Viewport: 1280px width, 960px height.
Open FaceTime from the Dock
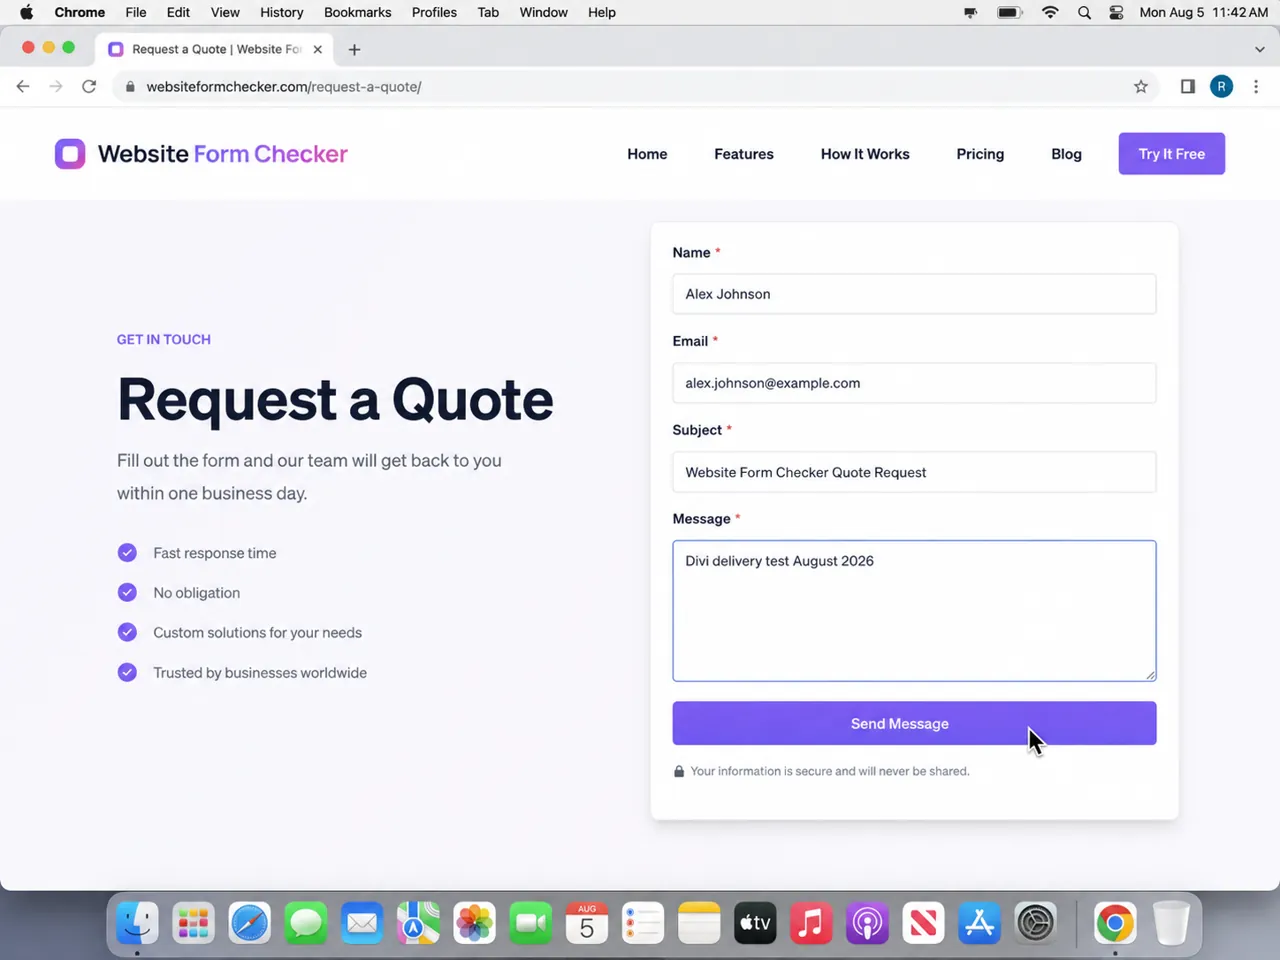[x=531, y=923]
